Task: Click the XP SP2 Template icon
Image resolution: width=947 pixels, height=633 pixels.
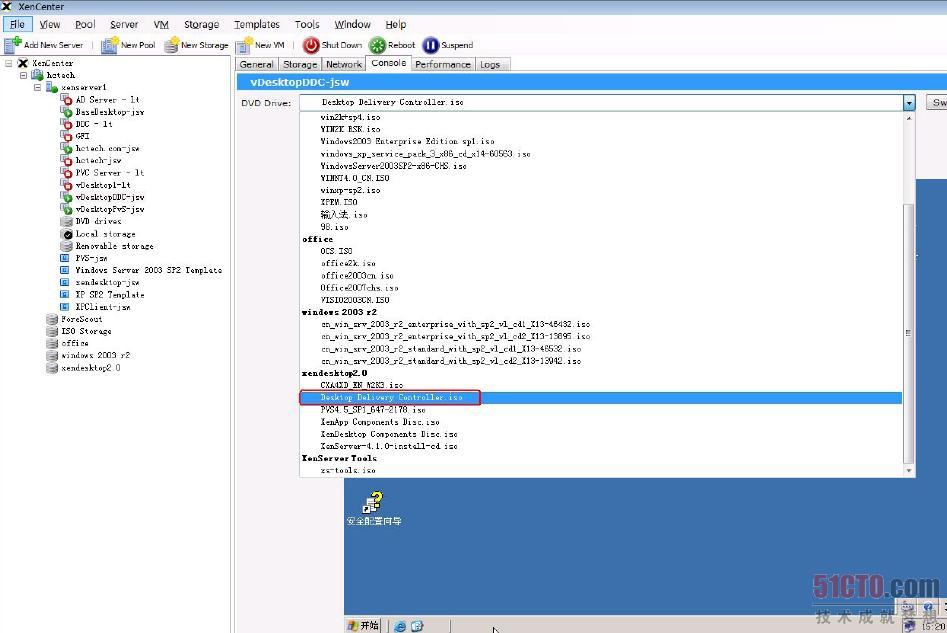Action: point(65,295)
